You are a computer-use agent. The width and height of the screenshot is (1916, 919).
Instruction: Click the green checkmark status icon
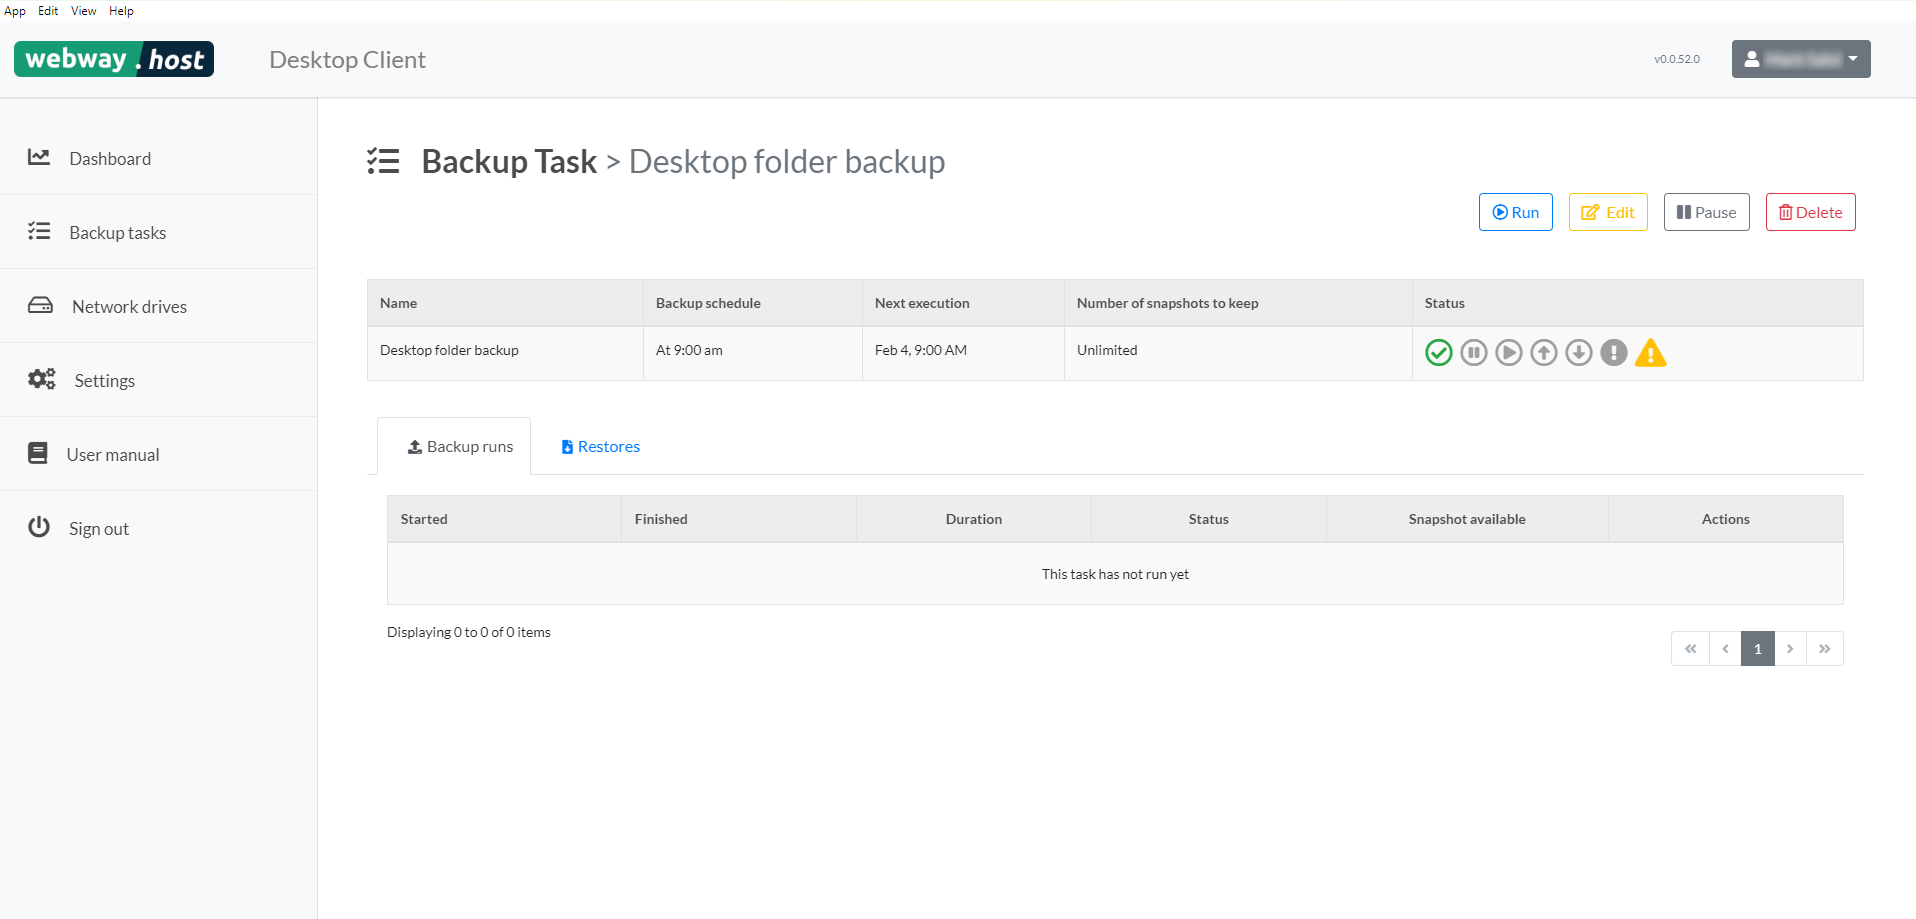pos(1438,352)
